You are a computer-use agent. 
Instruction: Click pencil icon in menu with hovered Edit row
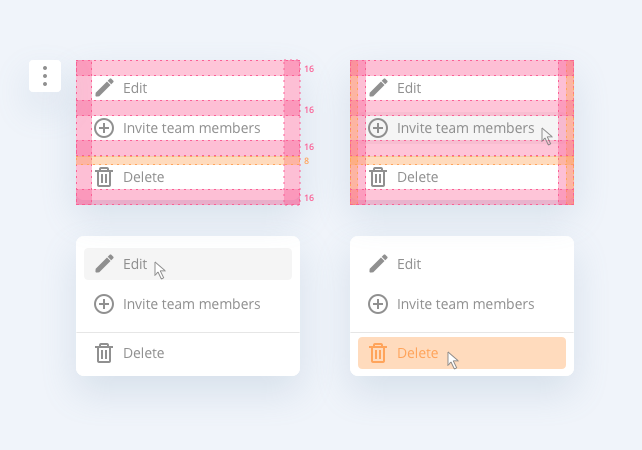coord(104,264)
